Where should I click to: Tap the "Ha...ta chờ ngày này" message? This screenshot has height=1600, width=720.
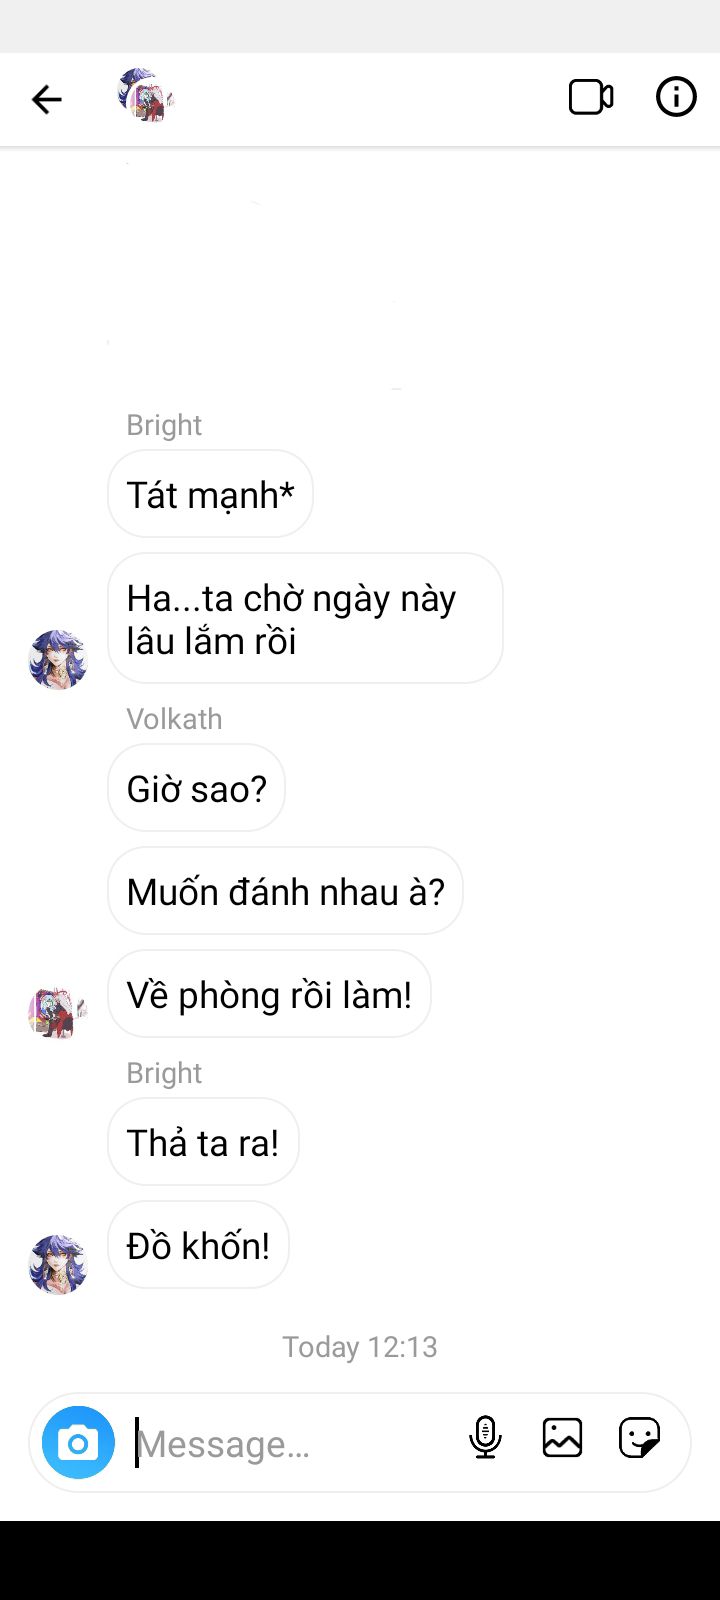[305, 618]
